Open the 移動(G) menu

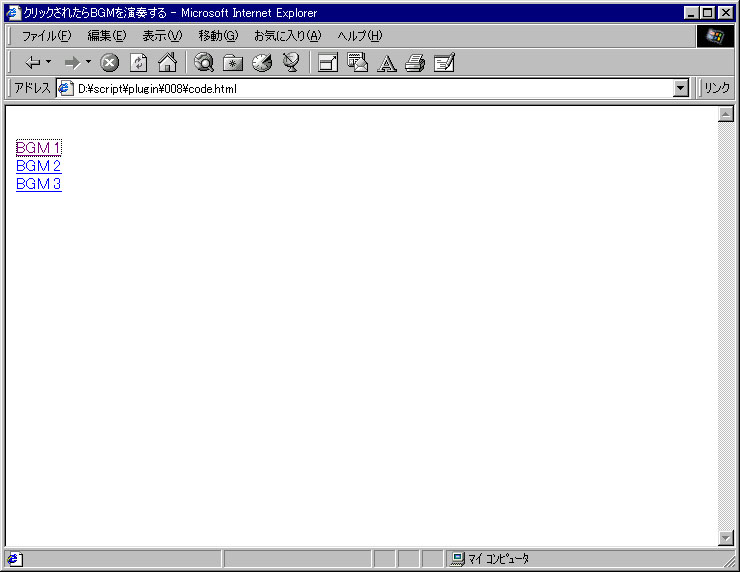pyautogui.click(x=219, y=36)
